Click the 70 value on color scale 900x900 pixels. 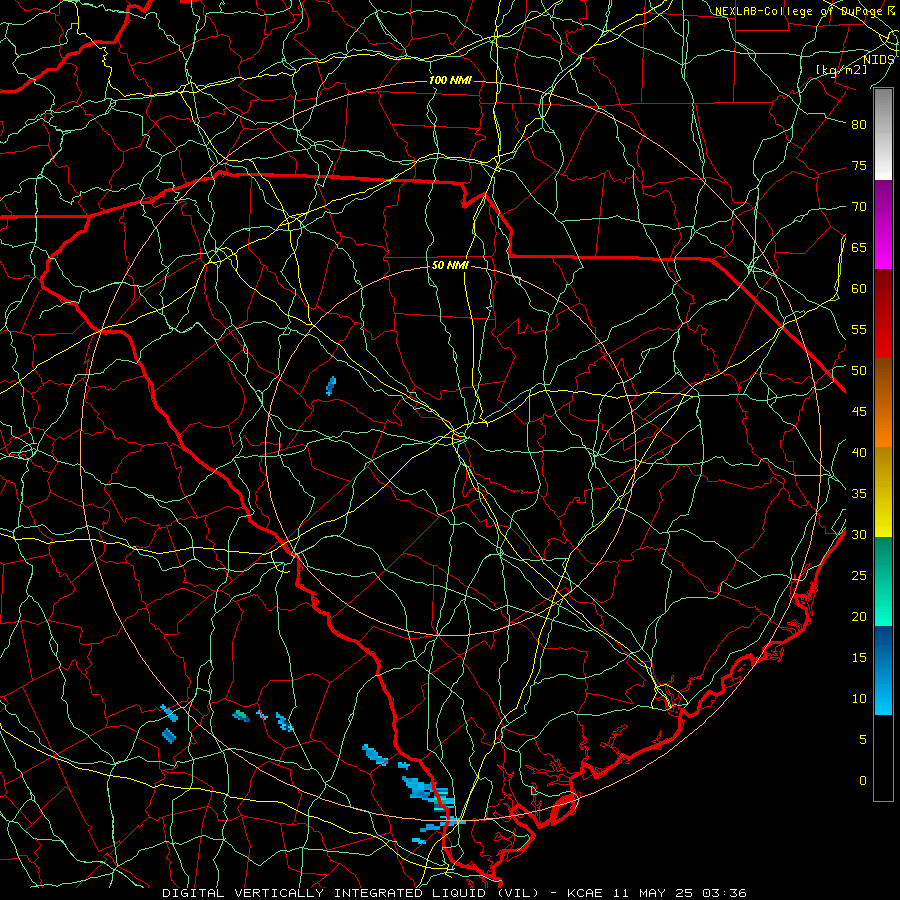[859, 207]
